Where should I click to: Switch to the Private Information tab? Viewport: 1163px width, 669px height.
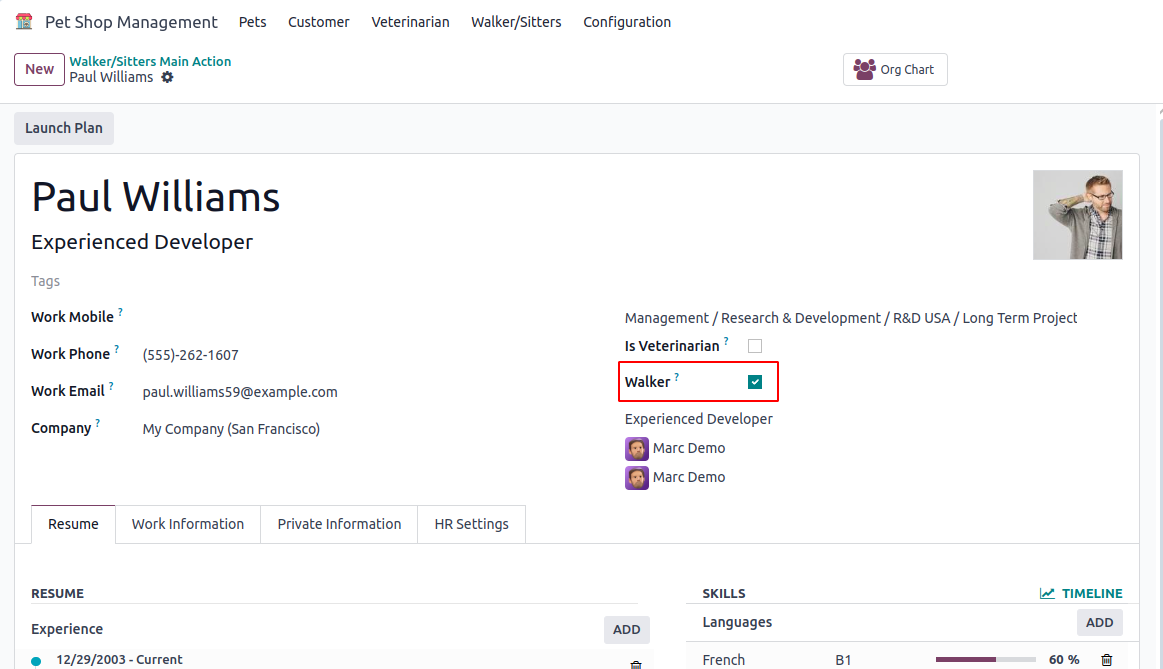coord(339,524)
